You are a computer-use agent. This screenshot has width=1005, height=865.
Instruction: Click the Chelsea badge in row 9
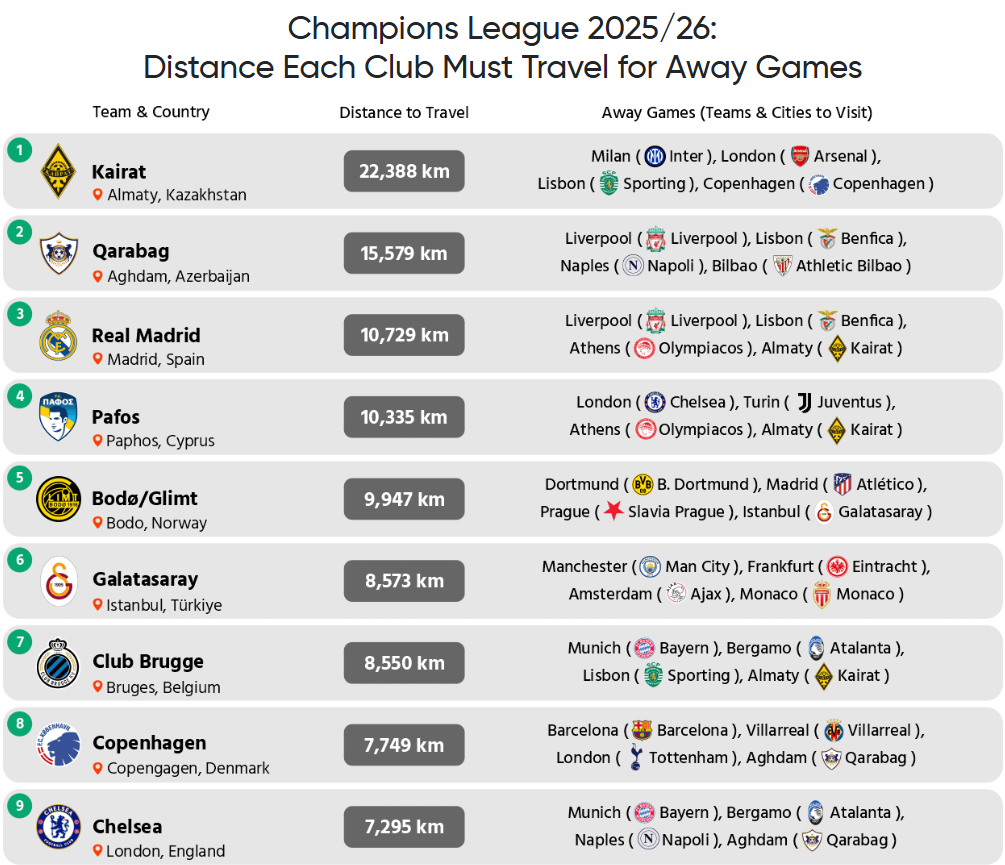tap(58, 827)
